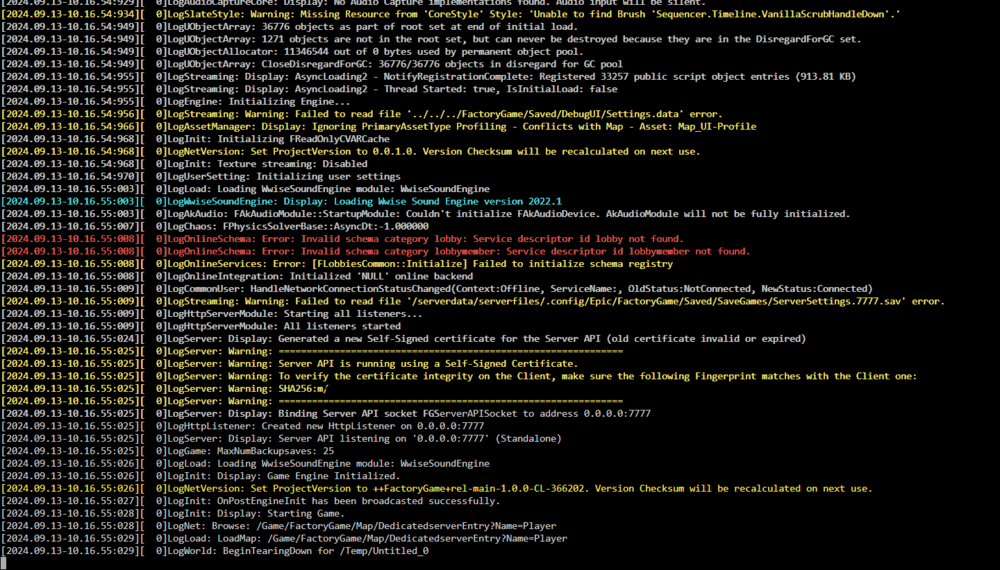The image size is (1000, 570).
Task: Click the LogSlateStyle missing resource warning line
Action: (451, 14)
